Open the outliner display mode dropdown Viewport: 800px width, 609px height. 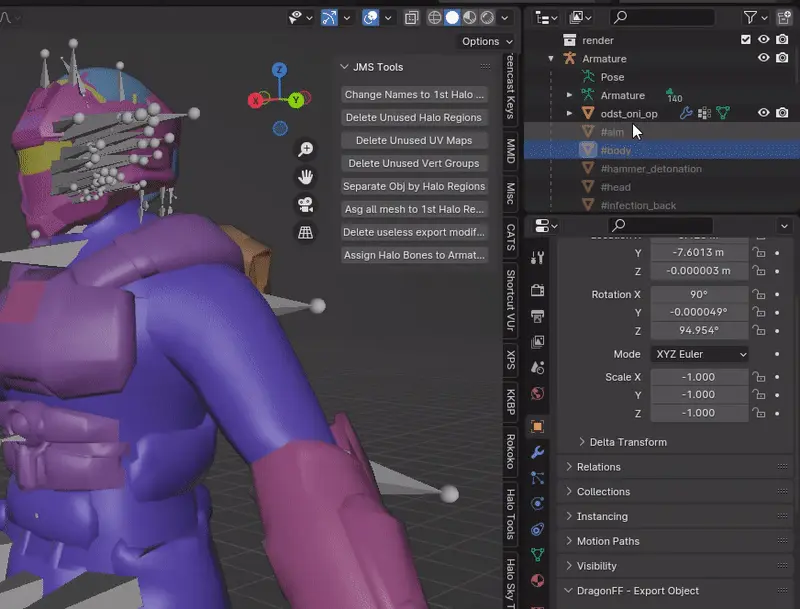click(582, 17)
